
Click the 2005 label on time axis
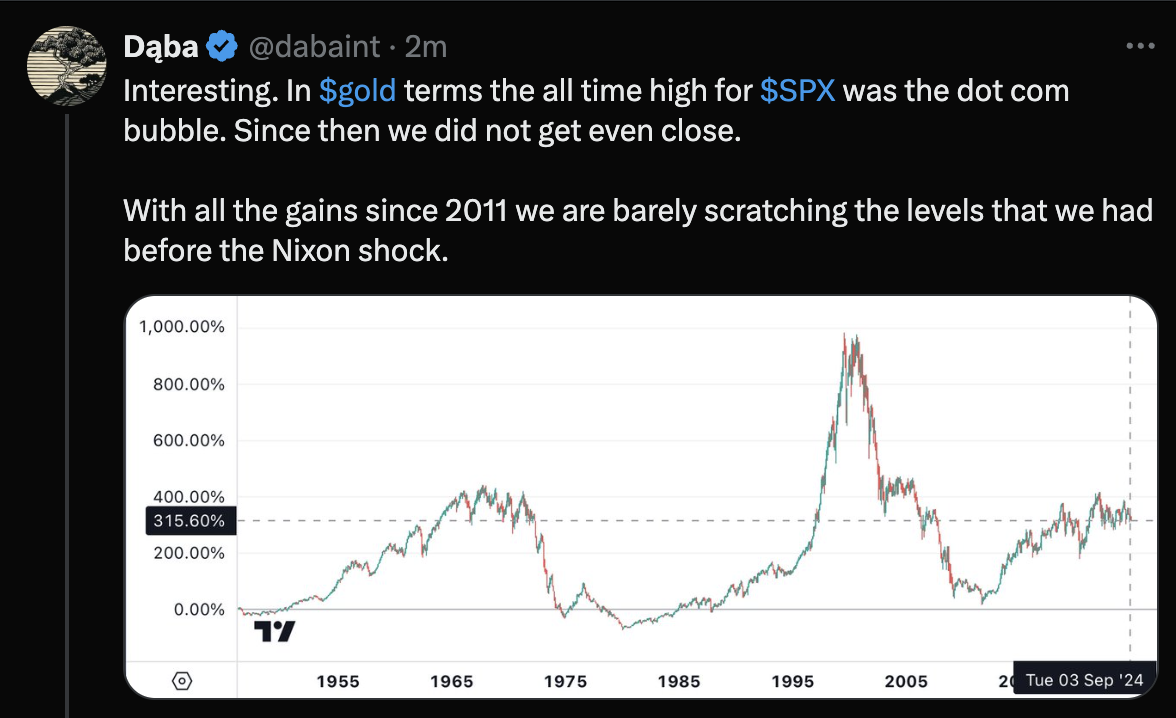tap(906, 681)
